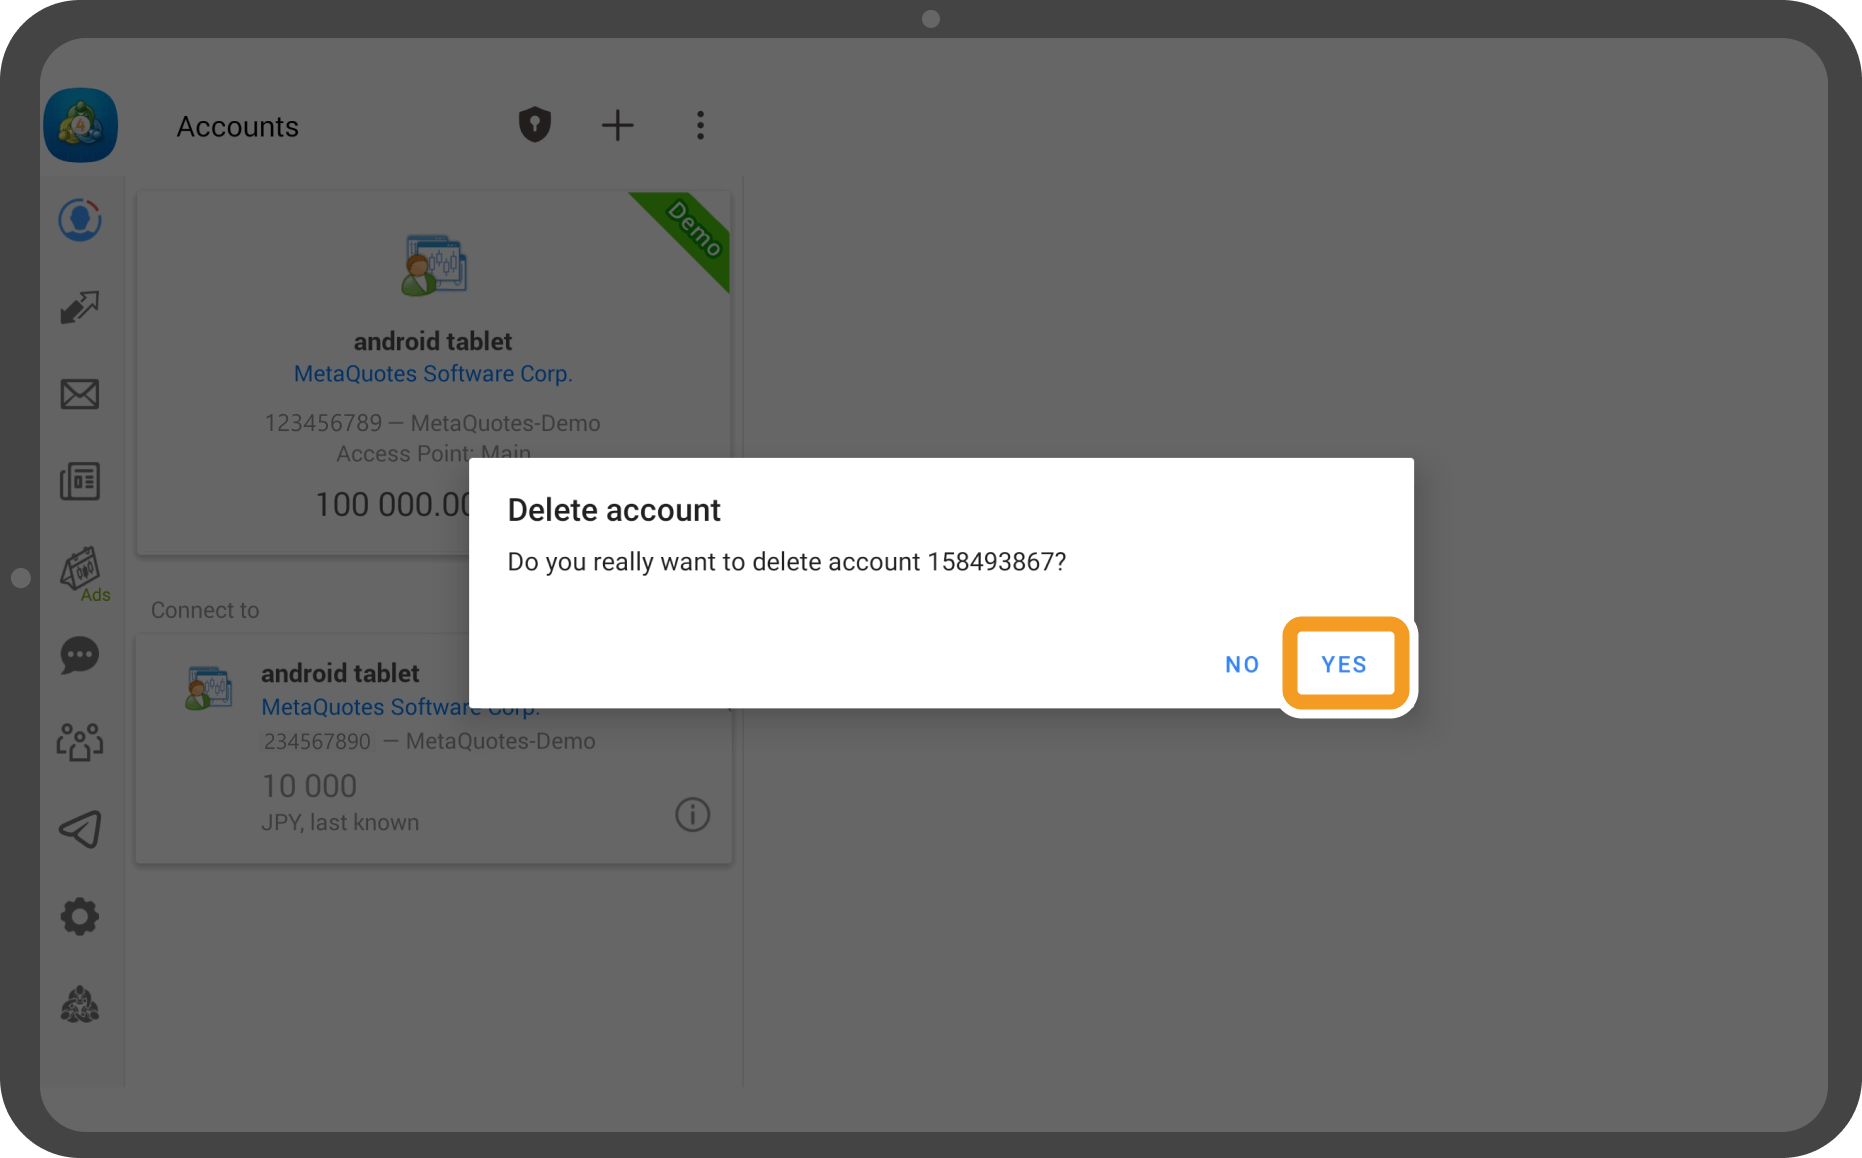Open the certificates shield icon

pos(535,125)
